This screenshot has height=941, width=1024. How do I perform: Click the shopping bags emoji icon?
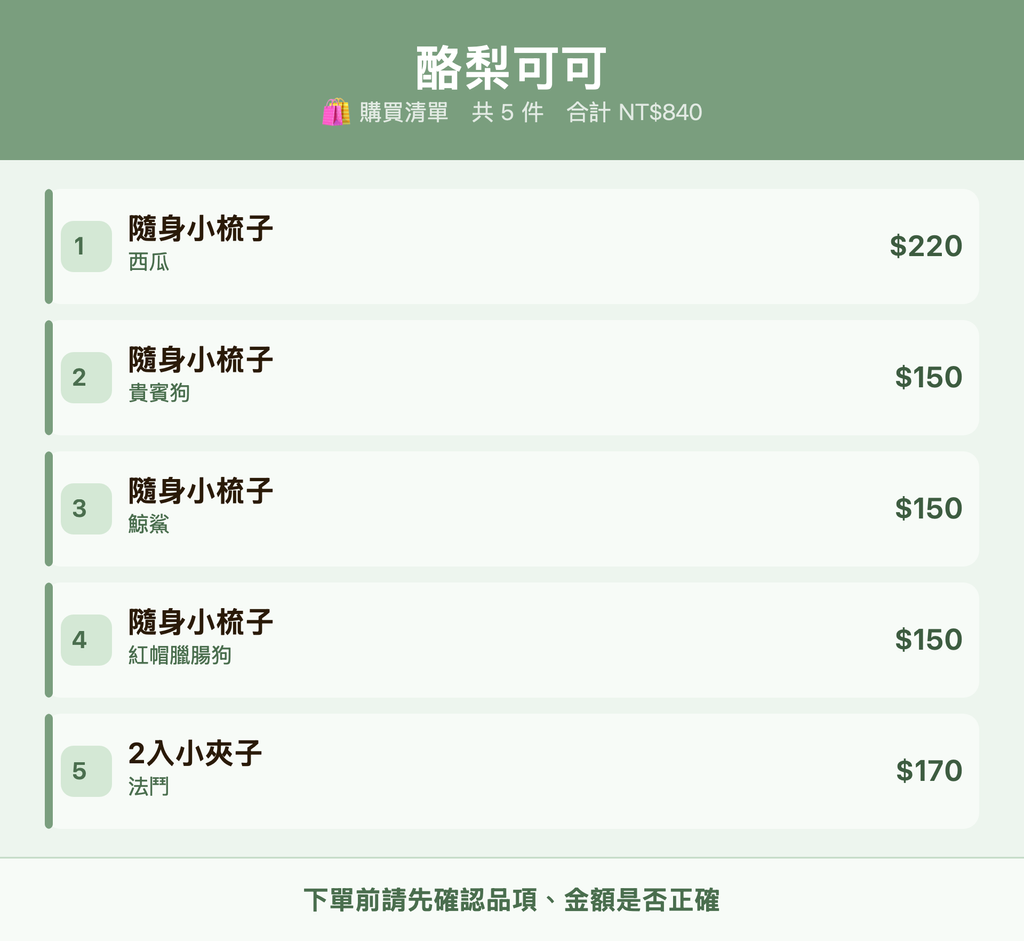tap(336, 112)
